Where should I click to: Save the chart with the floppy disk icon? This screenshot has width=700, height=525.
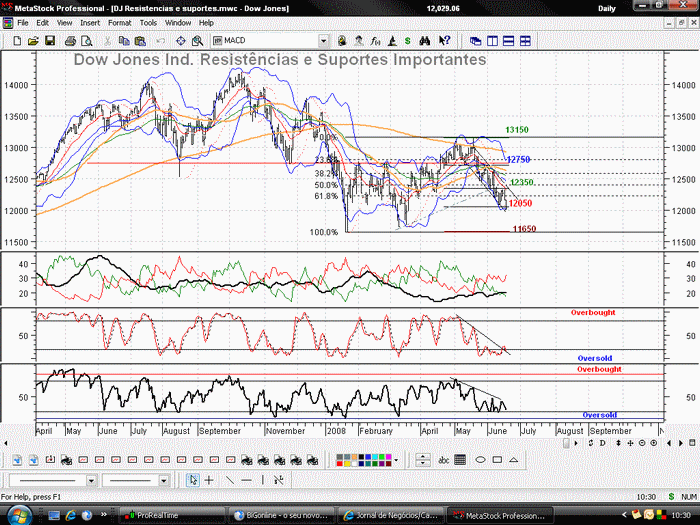(x=50, y=41)
